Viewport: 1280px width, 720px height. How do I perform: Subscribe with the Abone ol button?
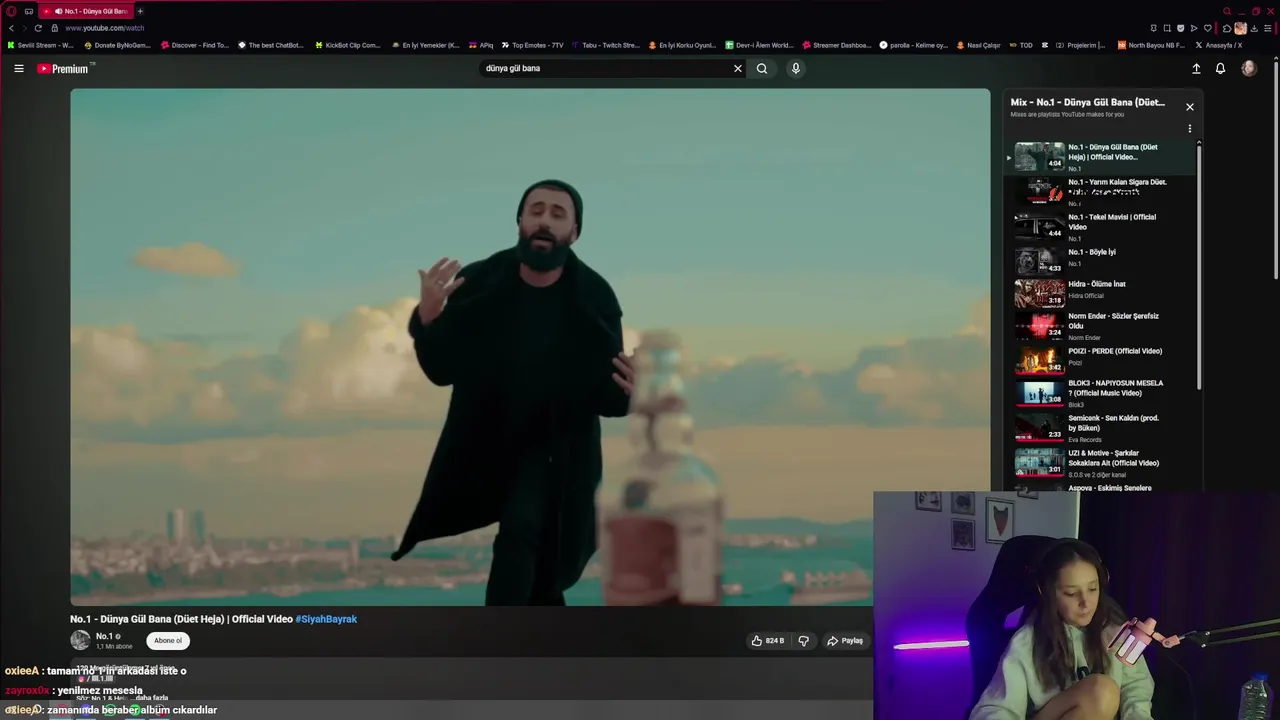pyautogui.click(x=168, y=641)
